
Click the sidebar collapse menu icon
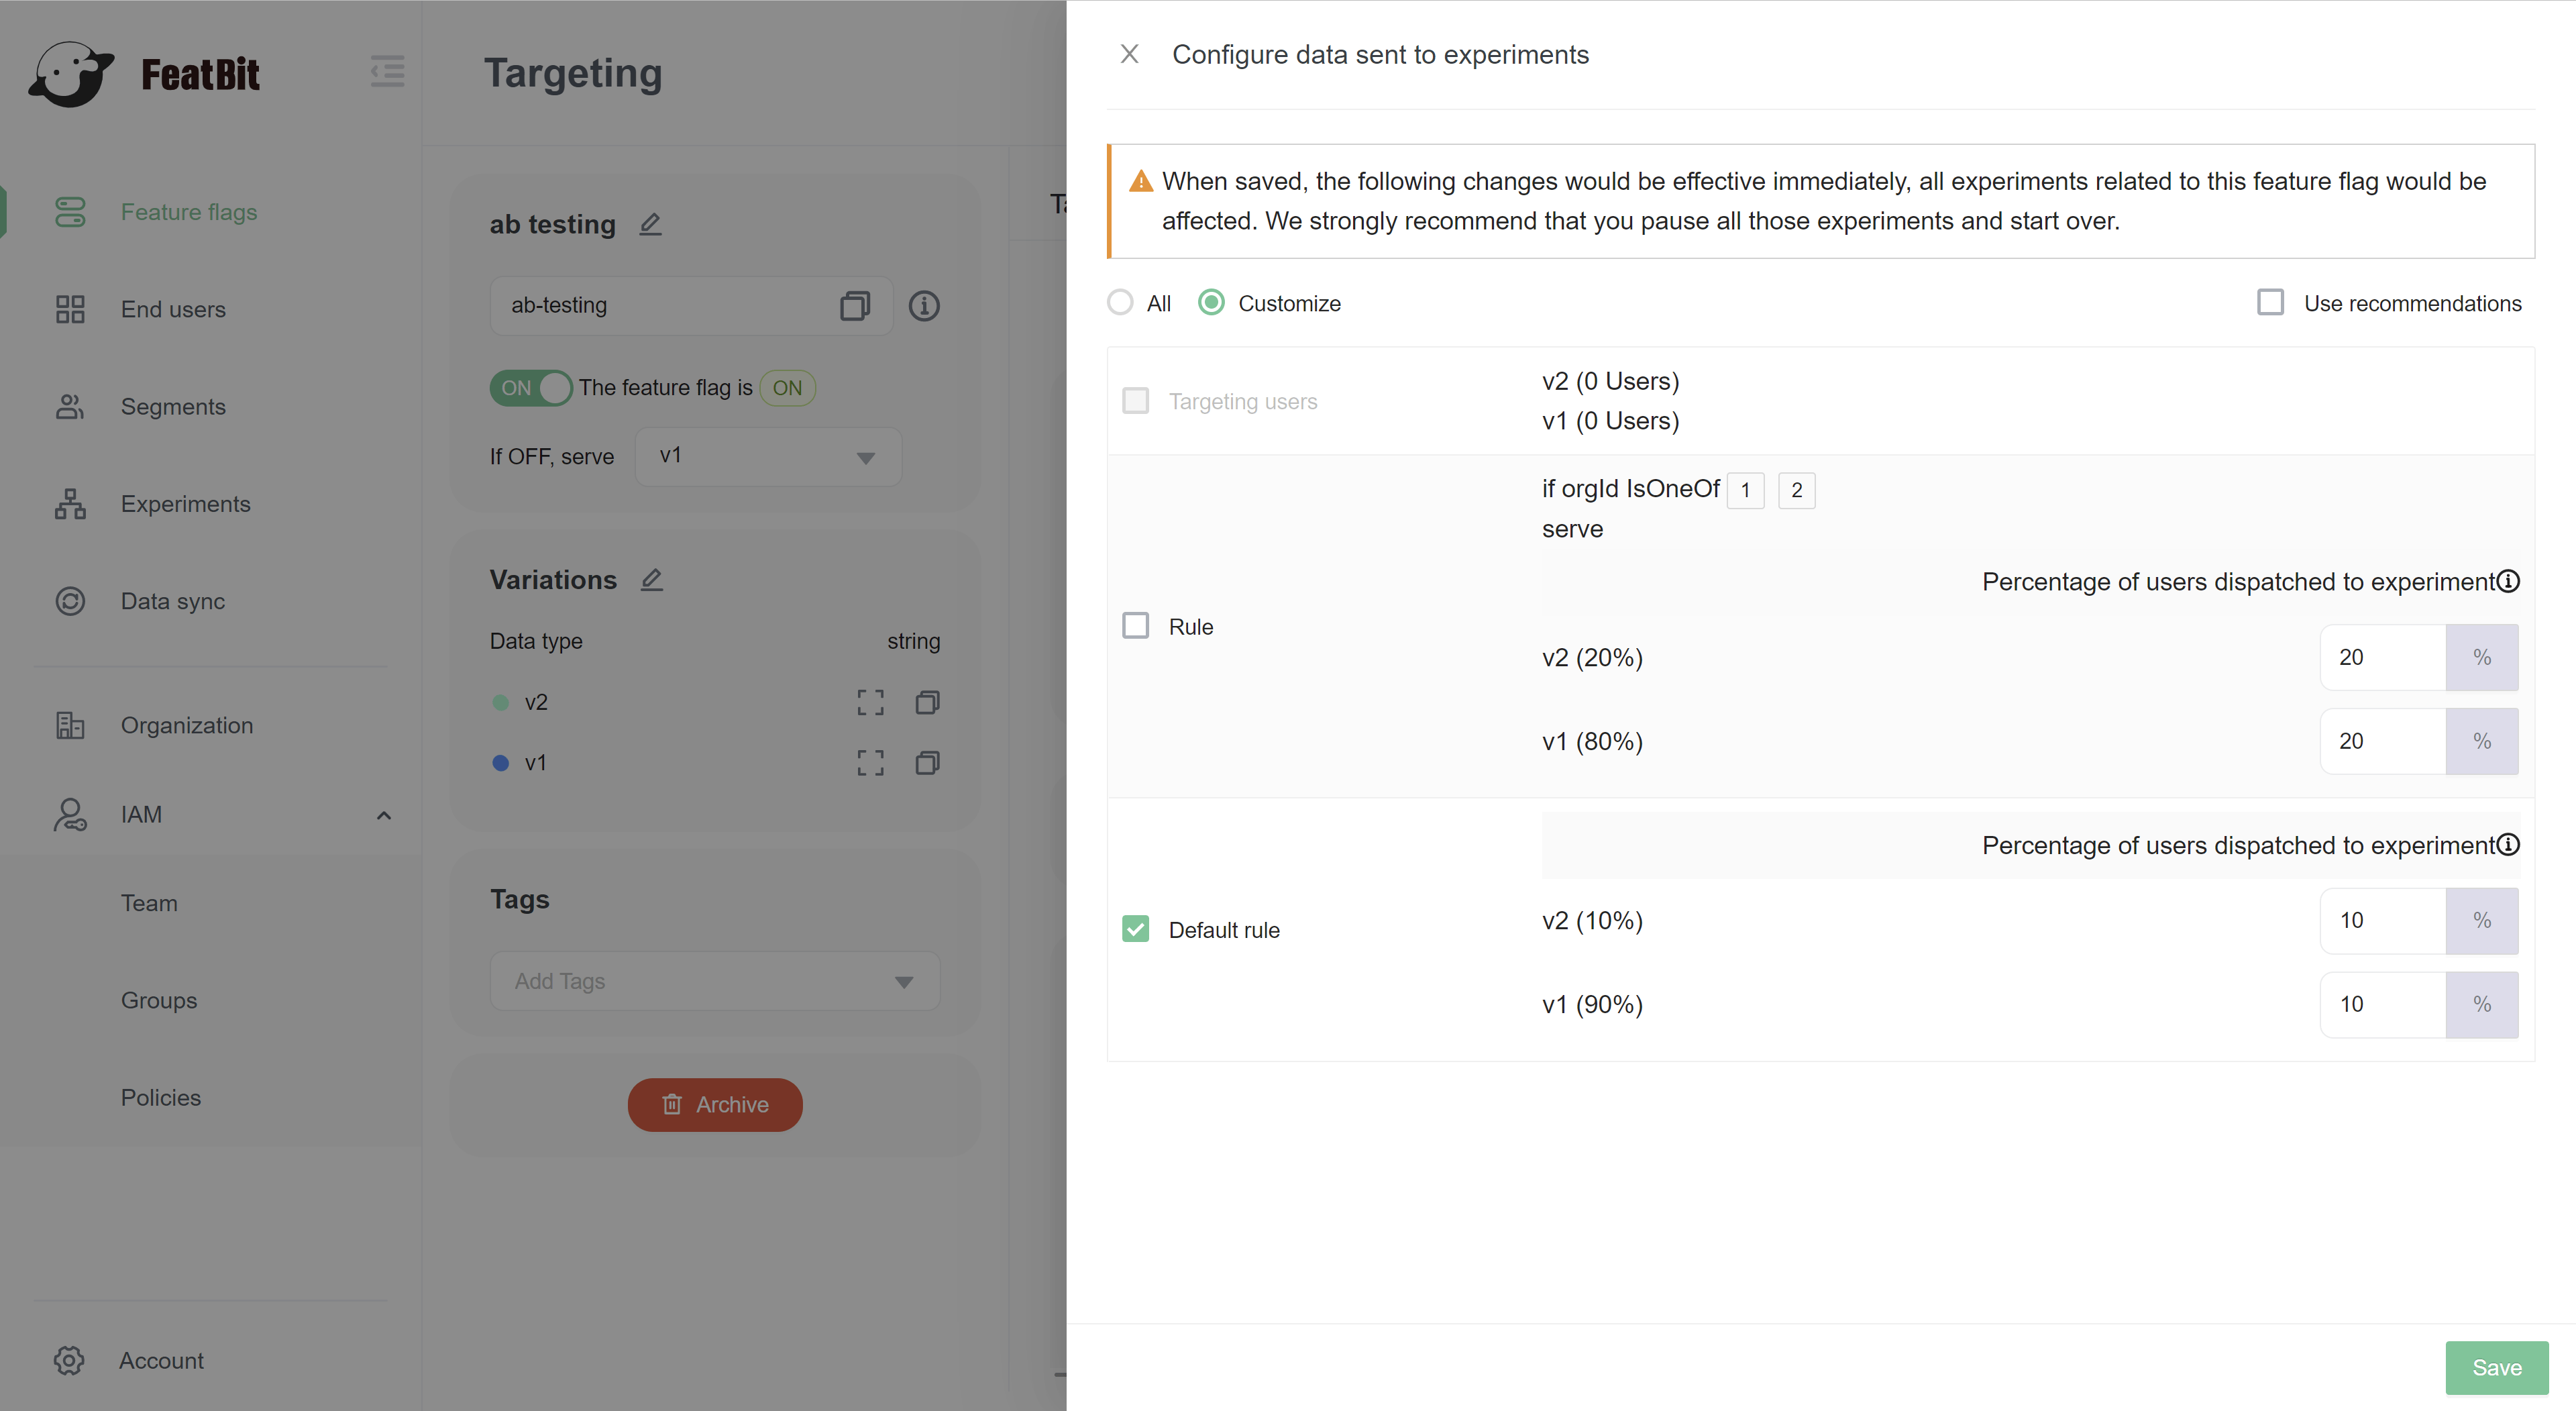(x=387, y=72)
